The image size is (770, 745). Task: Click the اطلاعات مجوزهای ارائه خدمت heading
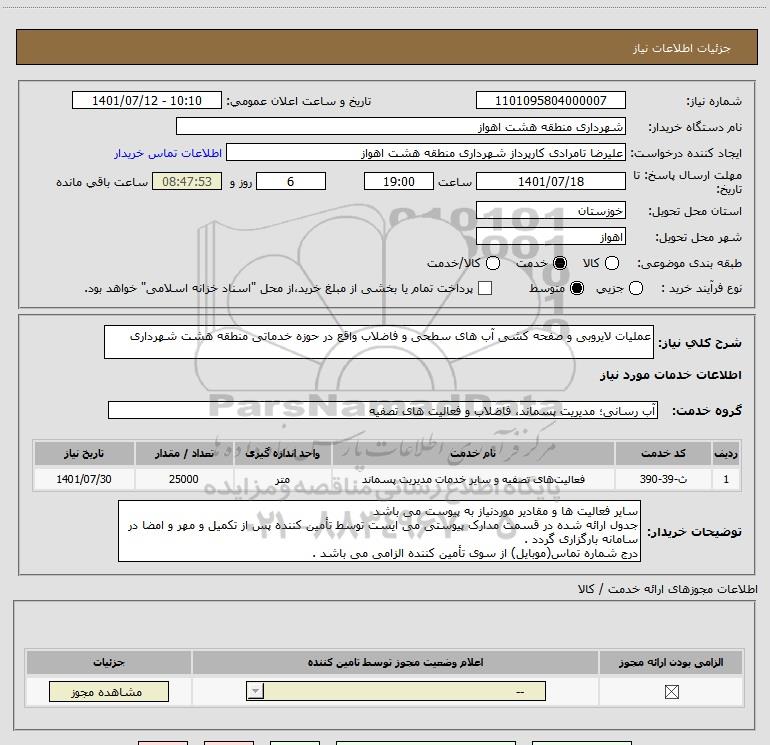pos(668,589)
